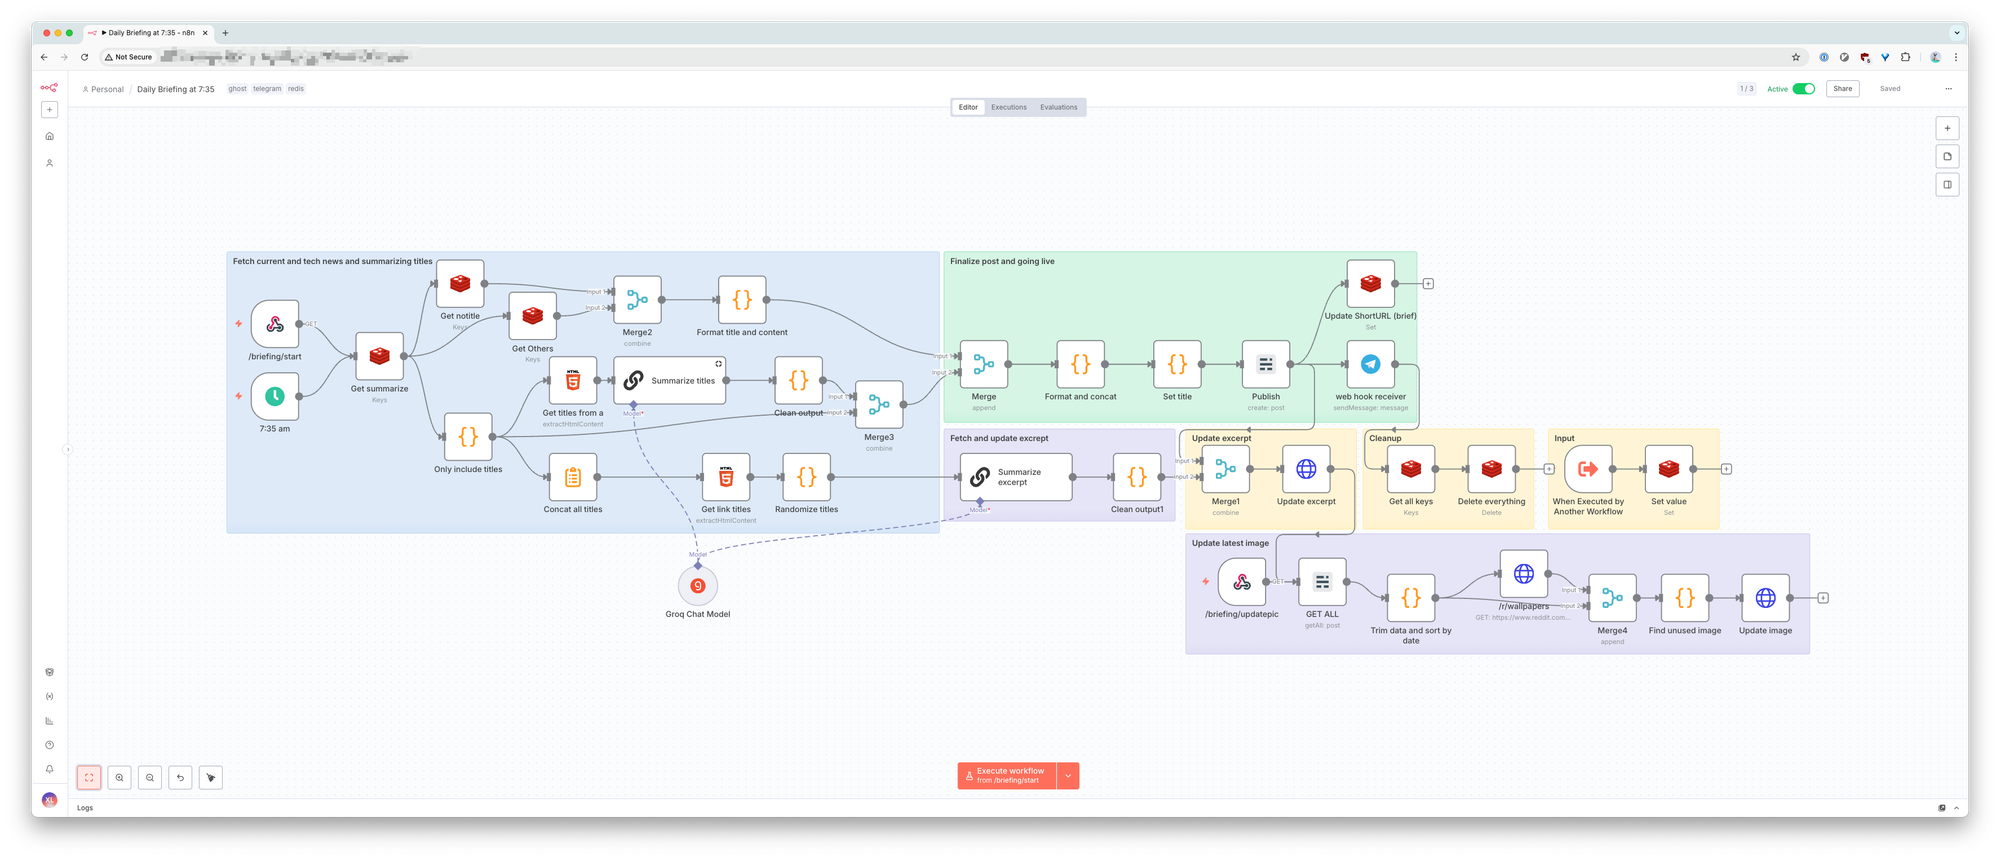The image size is (2000, 859).
Task: Expand the Logs panel chevron
Action: (x=1957, y=808)
